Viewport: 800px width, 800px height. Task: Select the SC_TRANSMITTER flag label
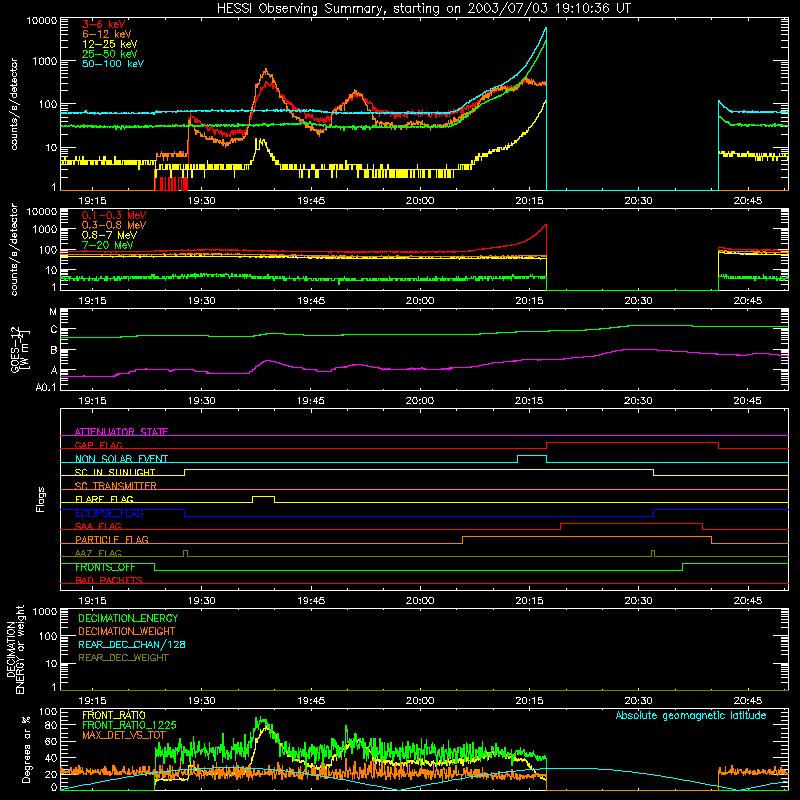(116, 486)
